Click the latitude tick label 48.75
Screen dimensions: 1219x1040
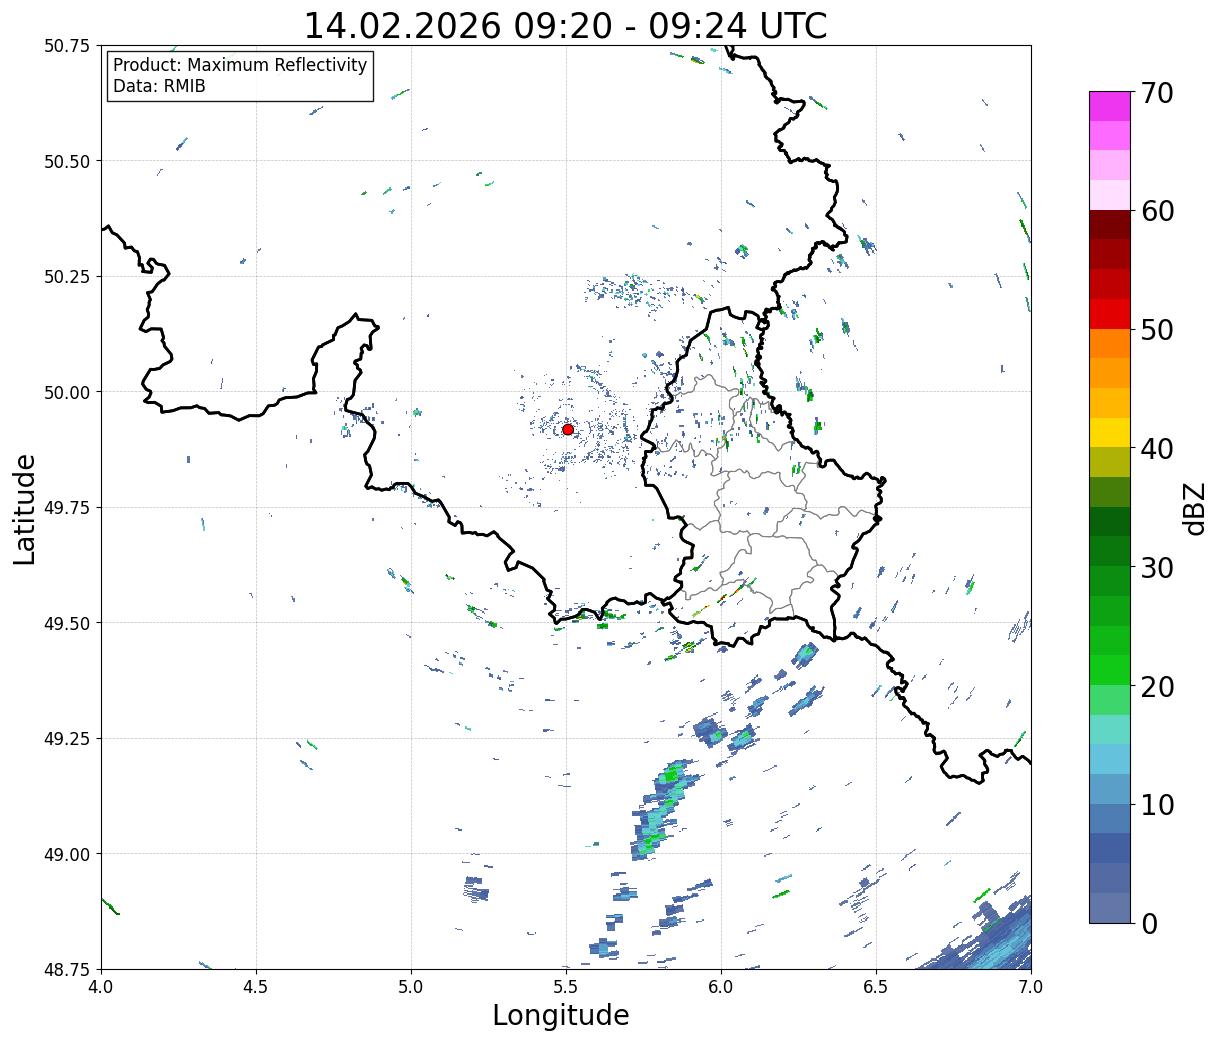[x=67, y=969]
